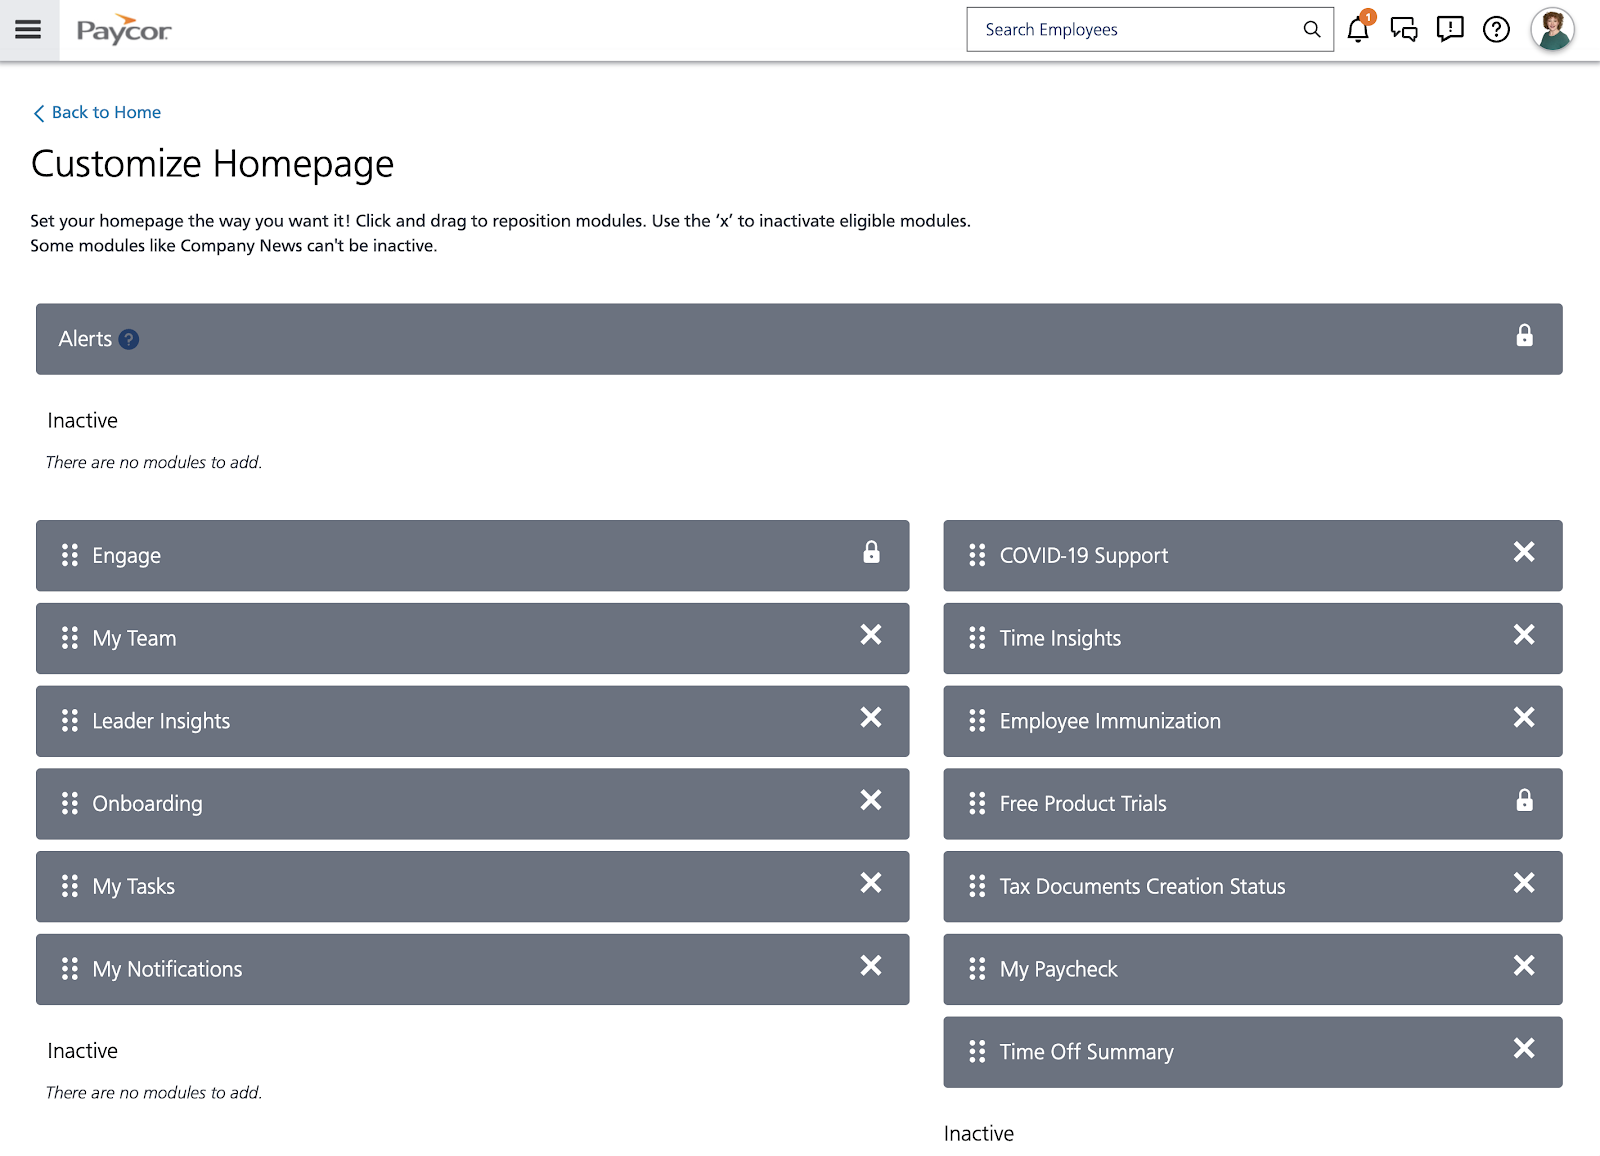Inactivate Tax Documents Creation Status module
Image resolution: width=1600 pixels, height=1156 pixels.
[1524, 883]
